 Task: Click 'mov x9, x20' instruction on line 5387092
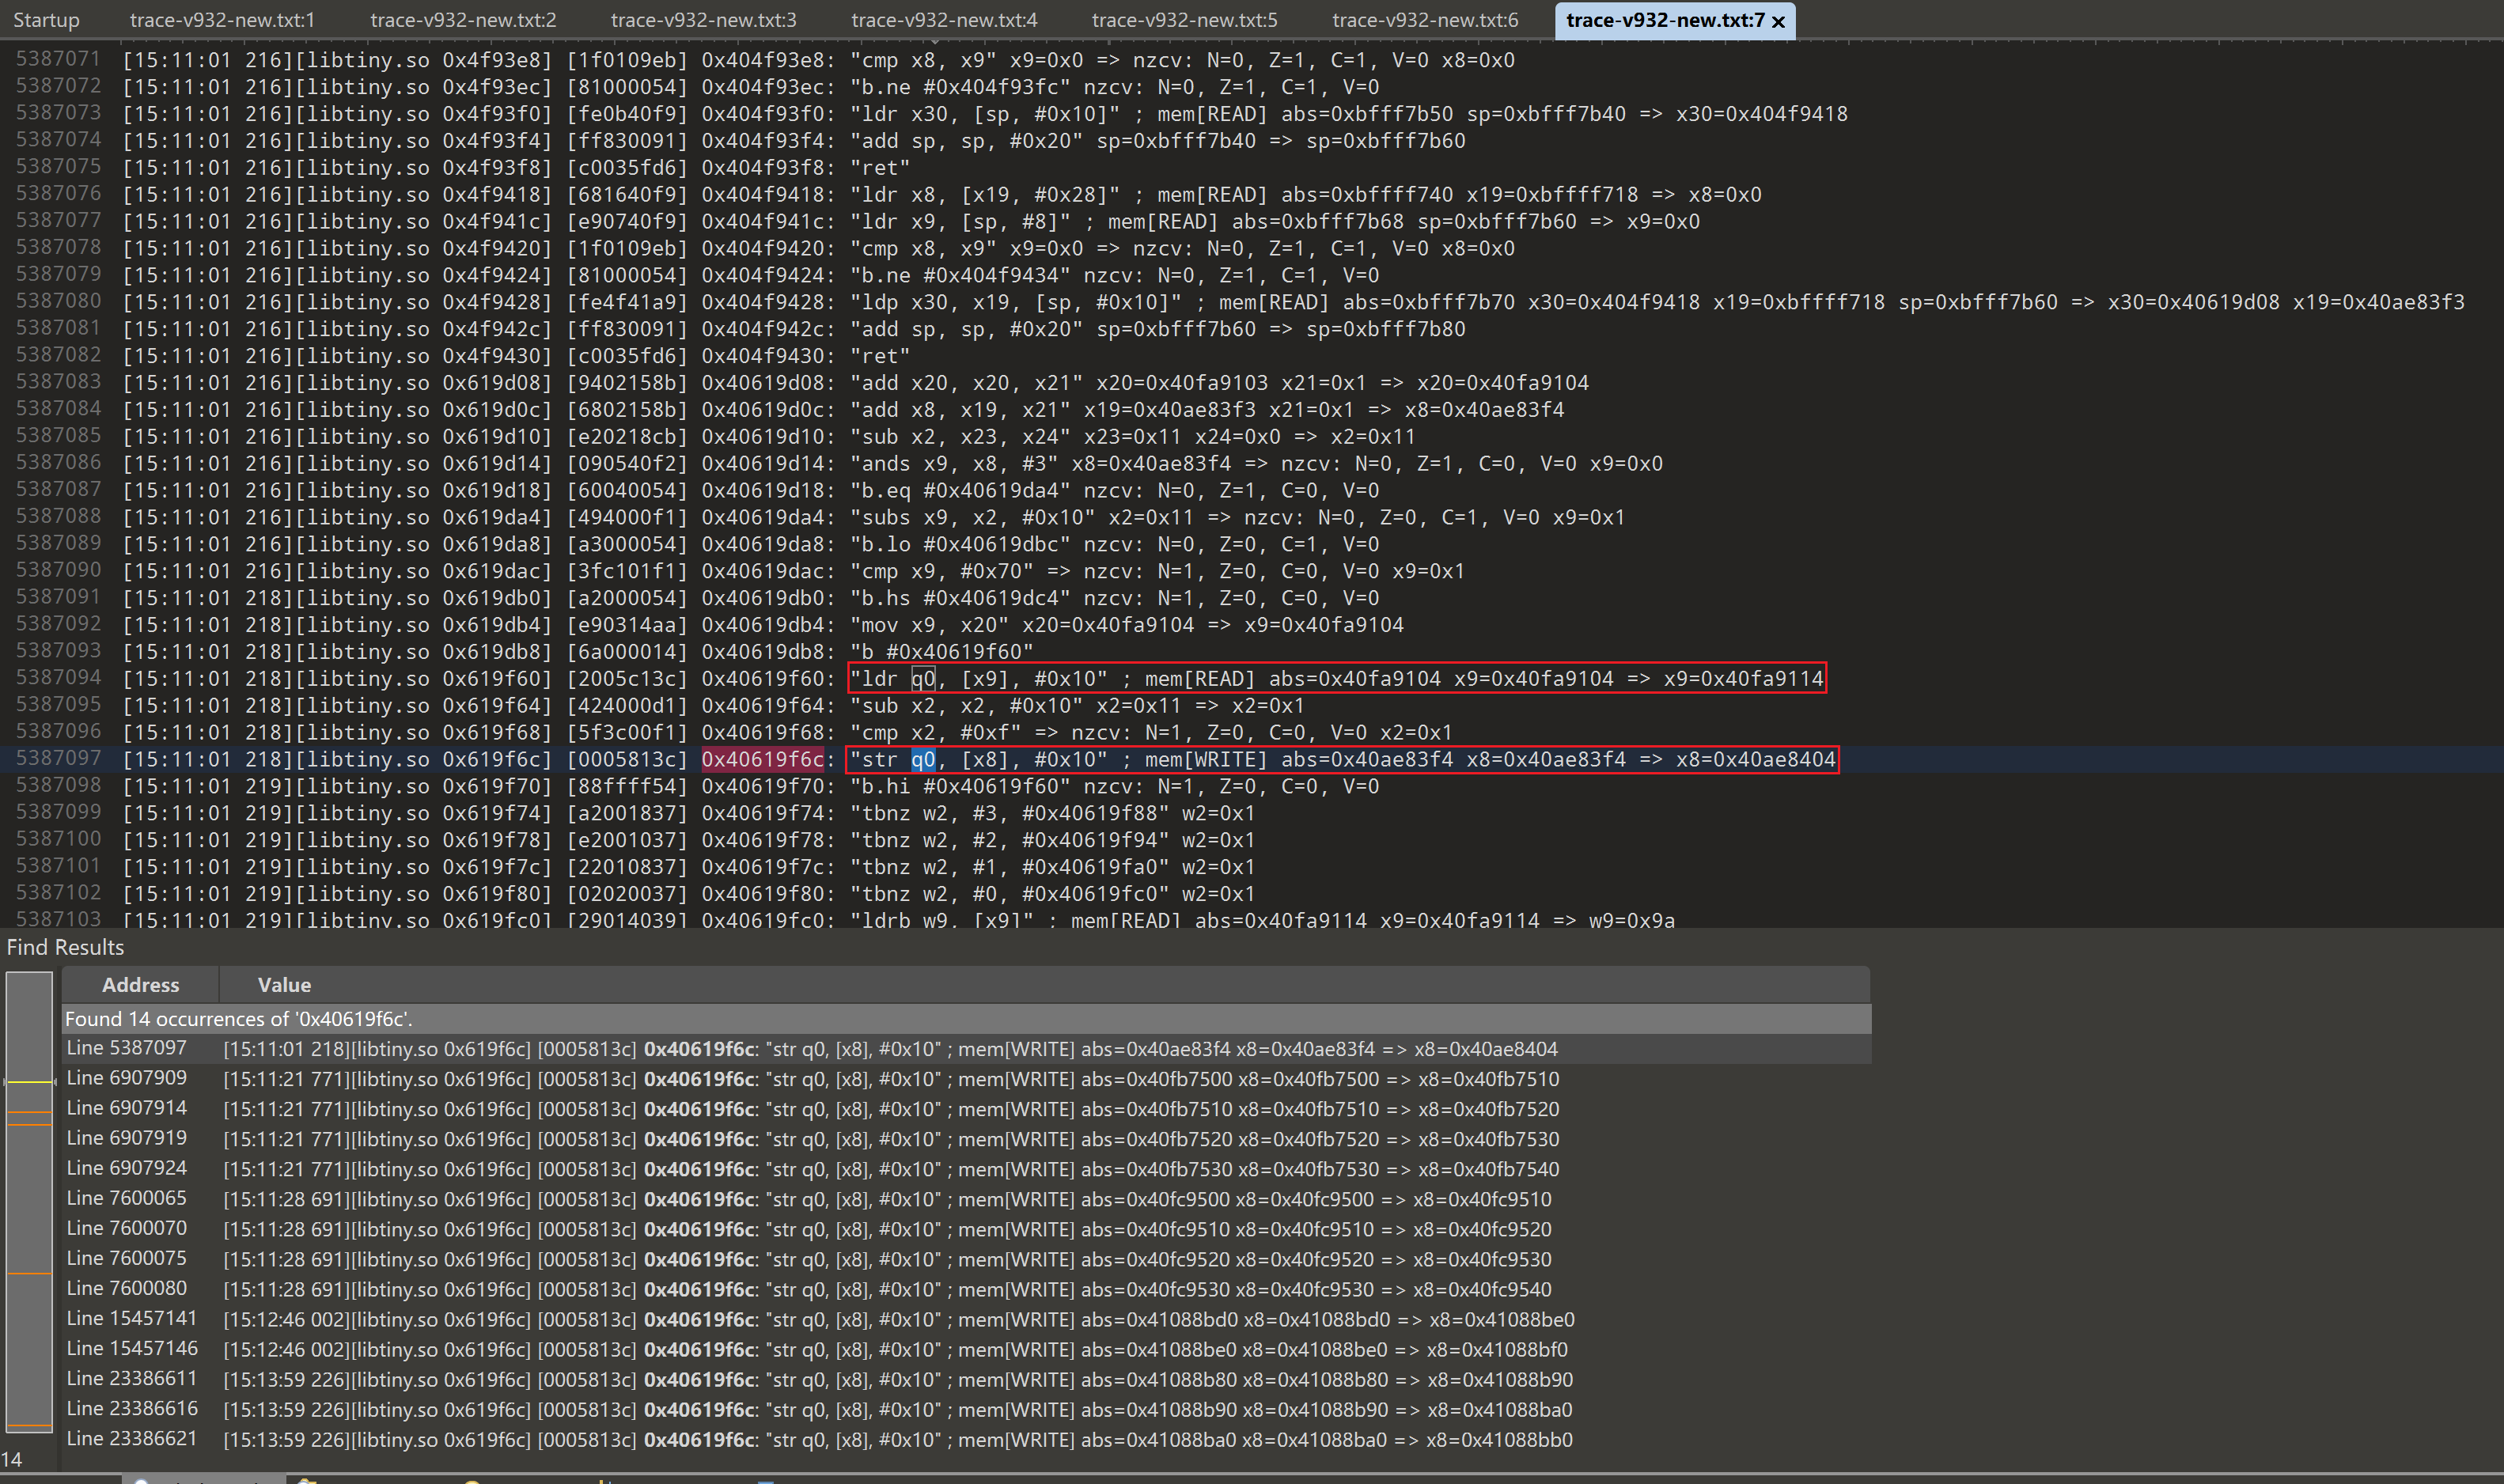(x=929, y=624)
